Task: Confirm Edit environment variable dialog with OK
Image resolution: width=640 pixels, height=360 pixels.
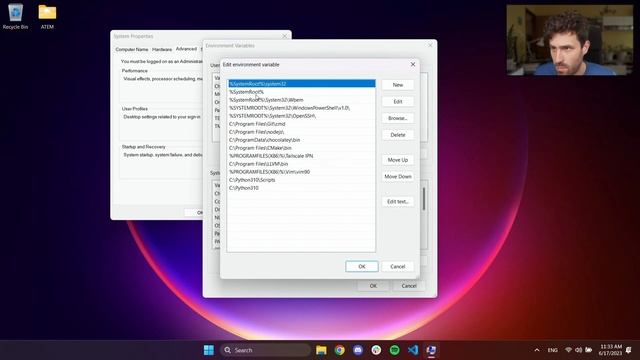Action: pyautogui.click(x=362, y=267)
